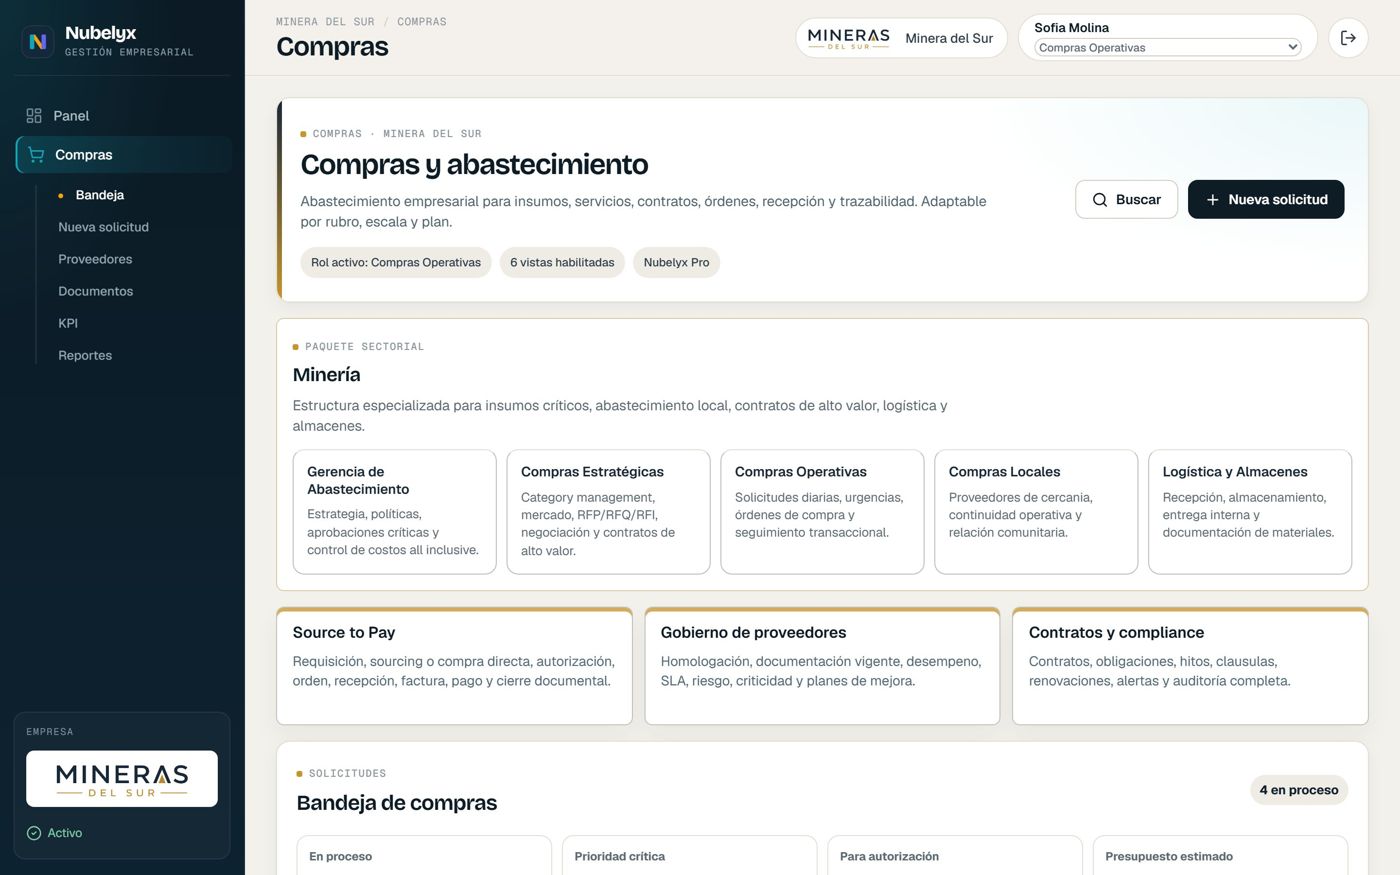This screenshot has height=875, width=1400.
Task: Select KPI in the sidebar
Action: (68, 323)
